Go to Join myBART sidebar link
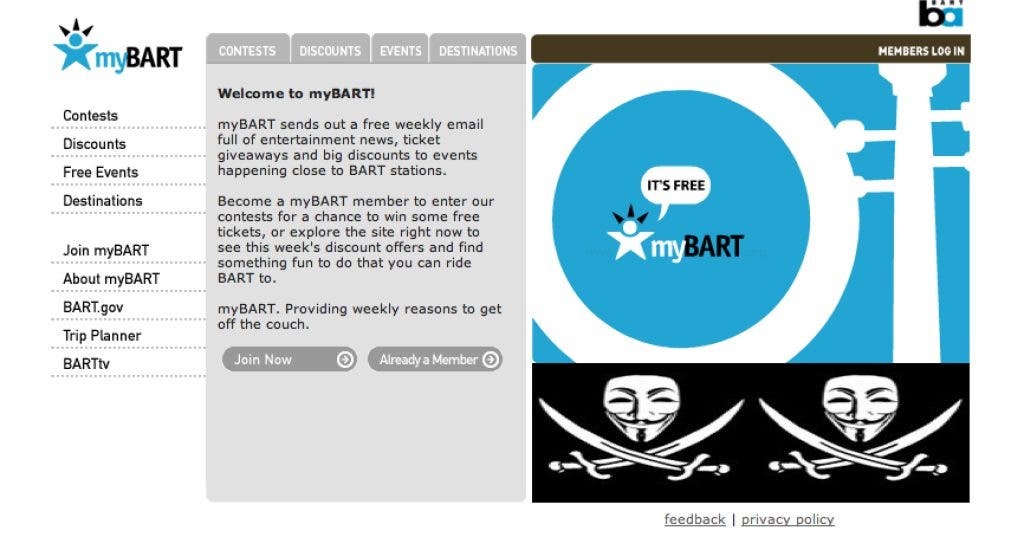The height and width of the screenshot is (550, 1024). point(106,251)
